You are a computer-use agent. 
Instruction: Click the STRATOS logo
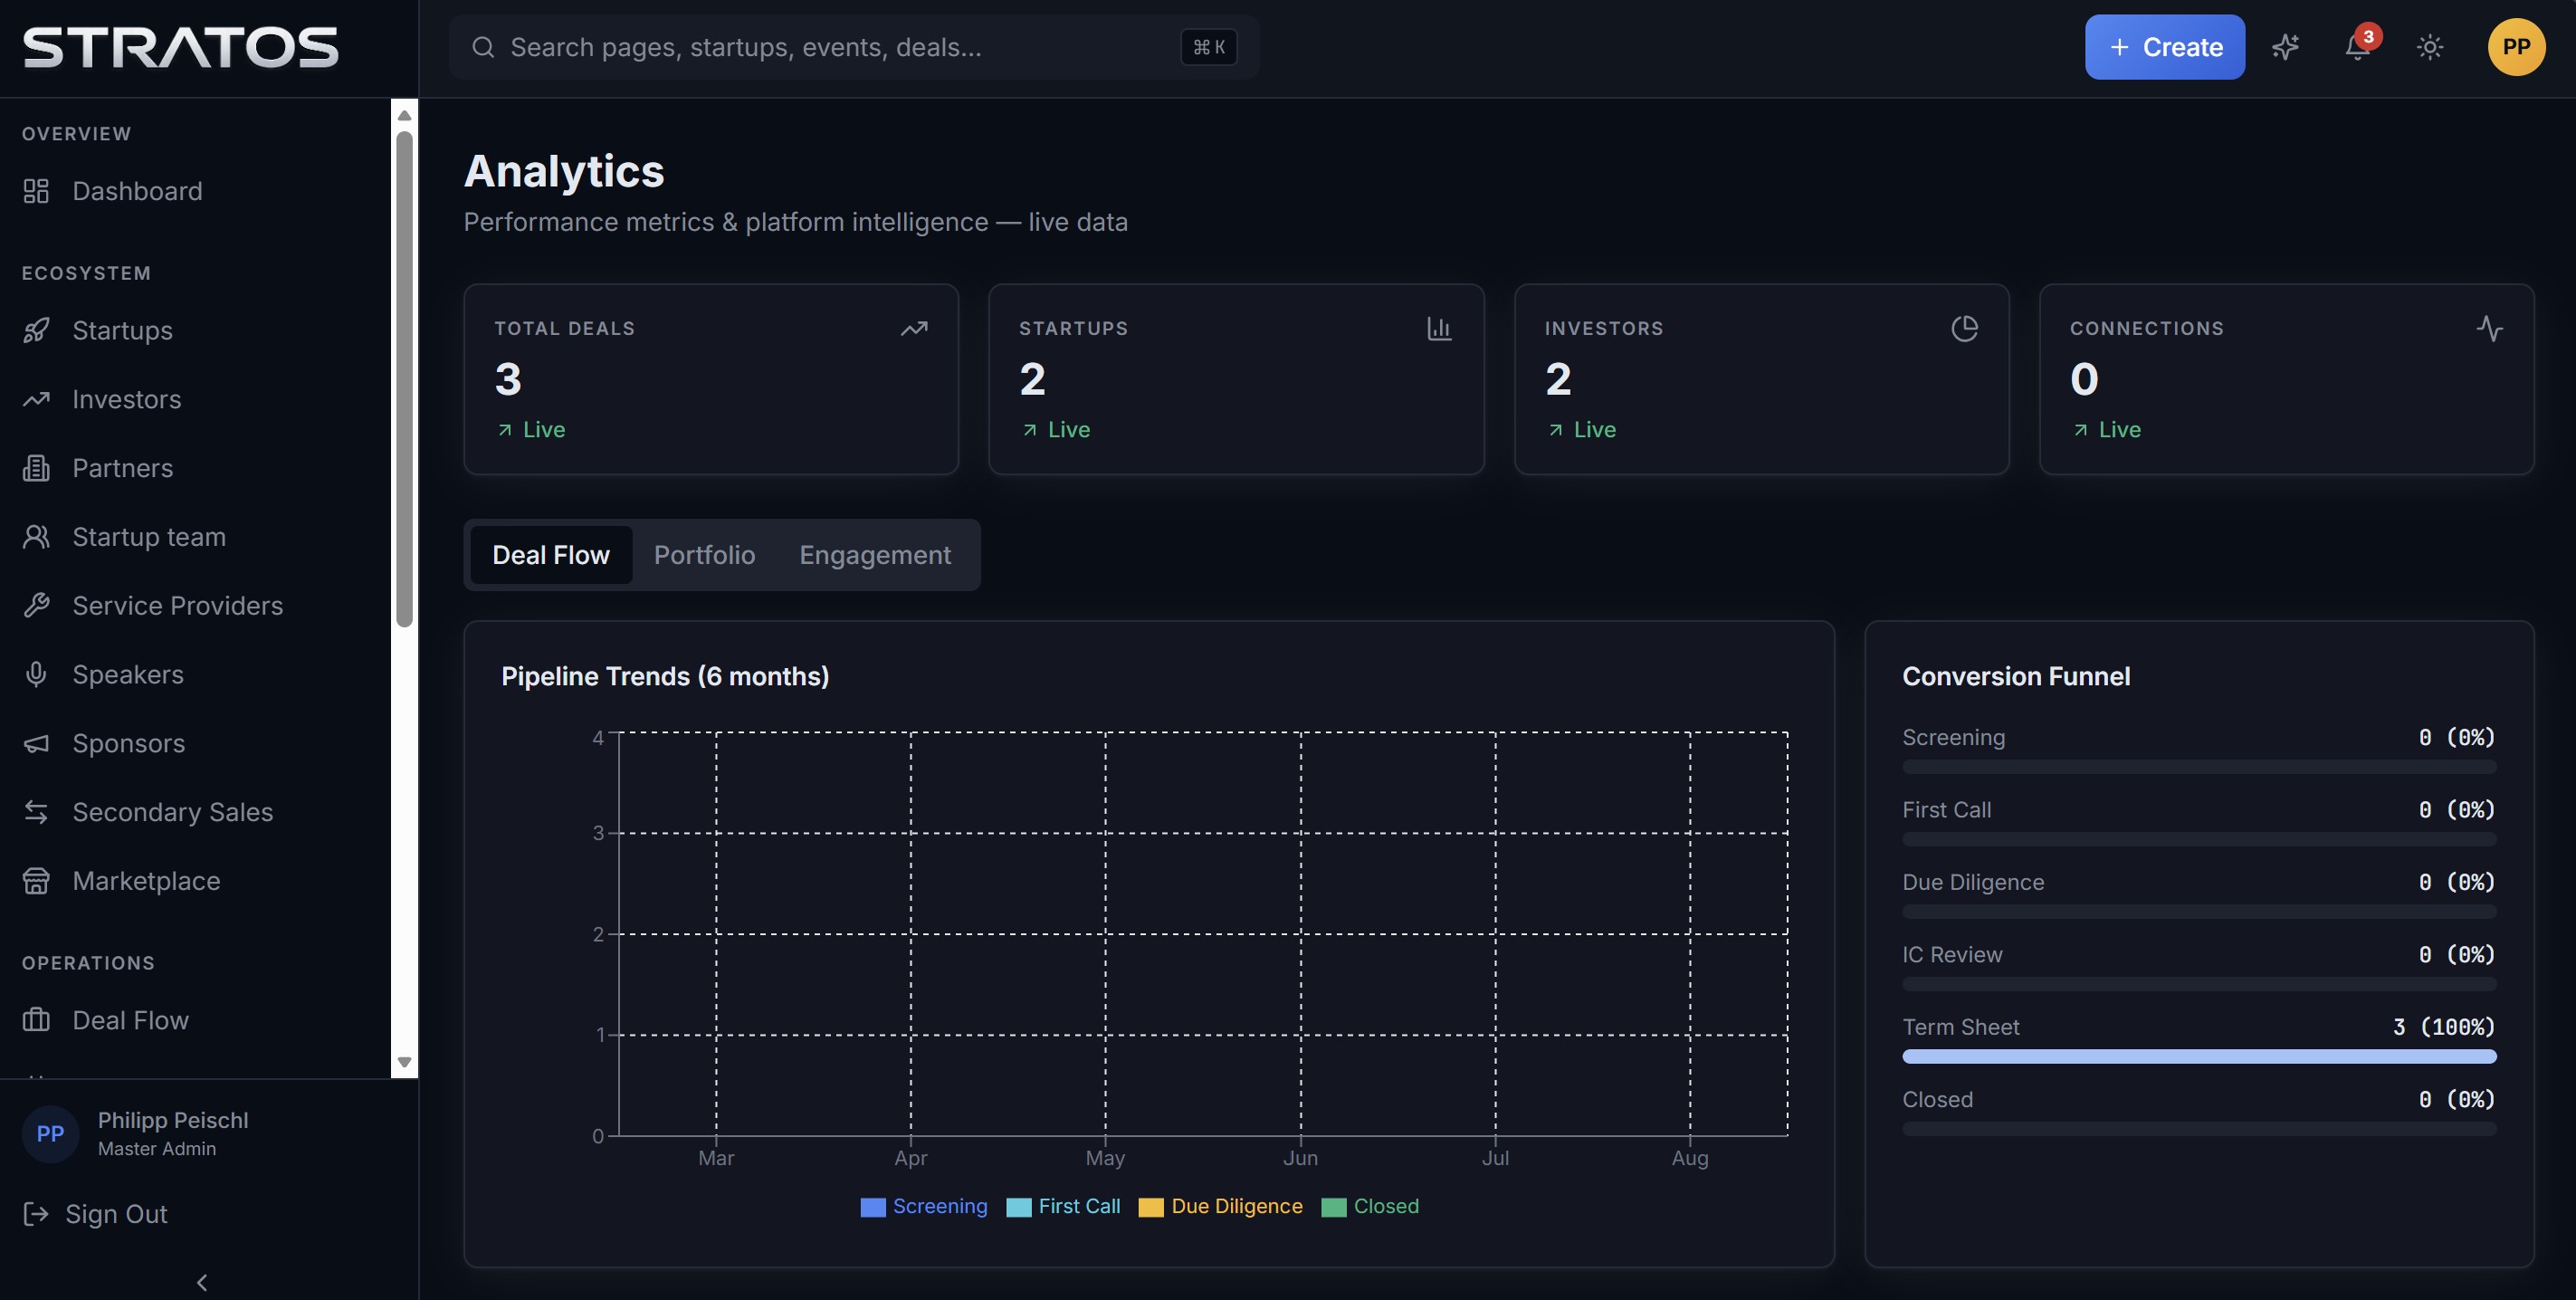tap(181, 48)
